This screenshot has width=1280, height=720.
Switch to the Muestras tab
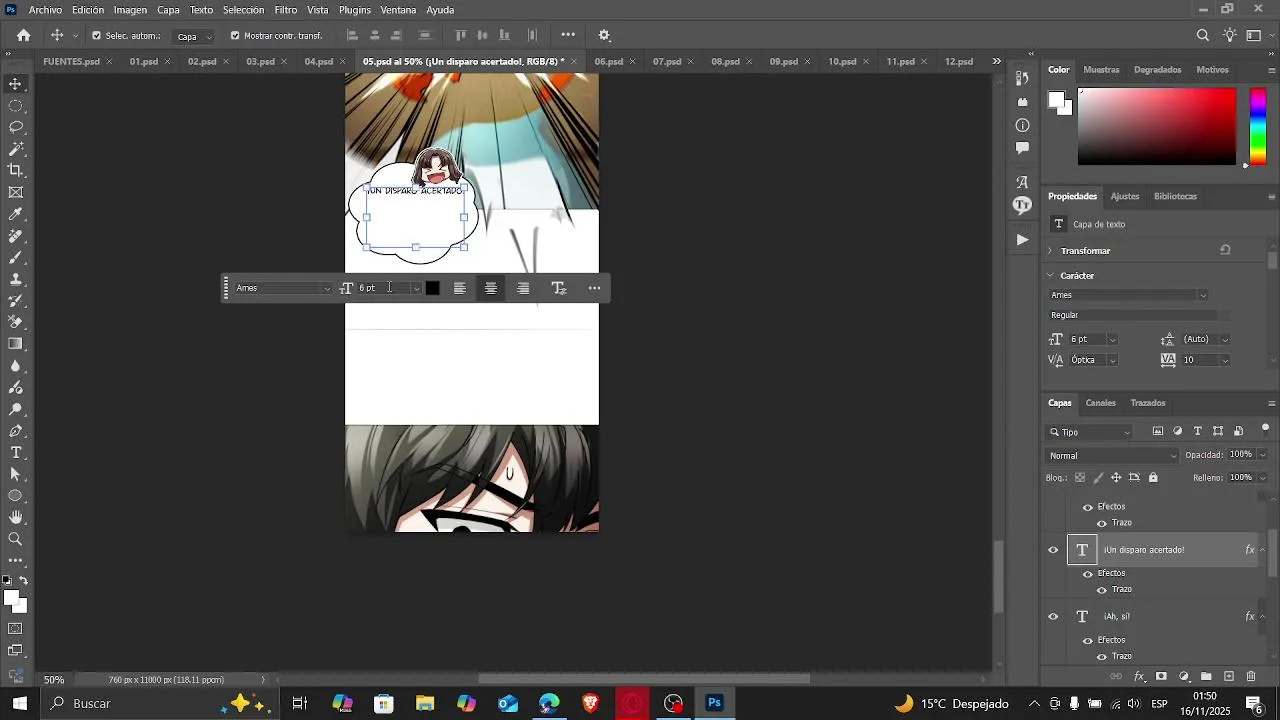click(1101, 70)
